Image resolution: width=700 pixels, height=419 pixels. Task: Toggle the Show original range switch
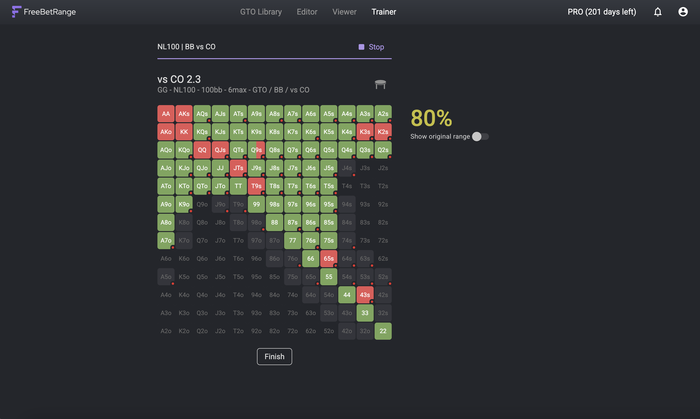click(480, 136)
